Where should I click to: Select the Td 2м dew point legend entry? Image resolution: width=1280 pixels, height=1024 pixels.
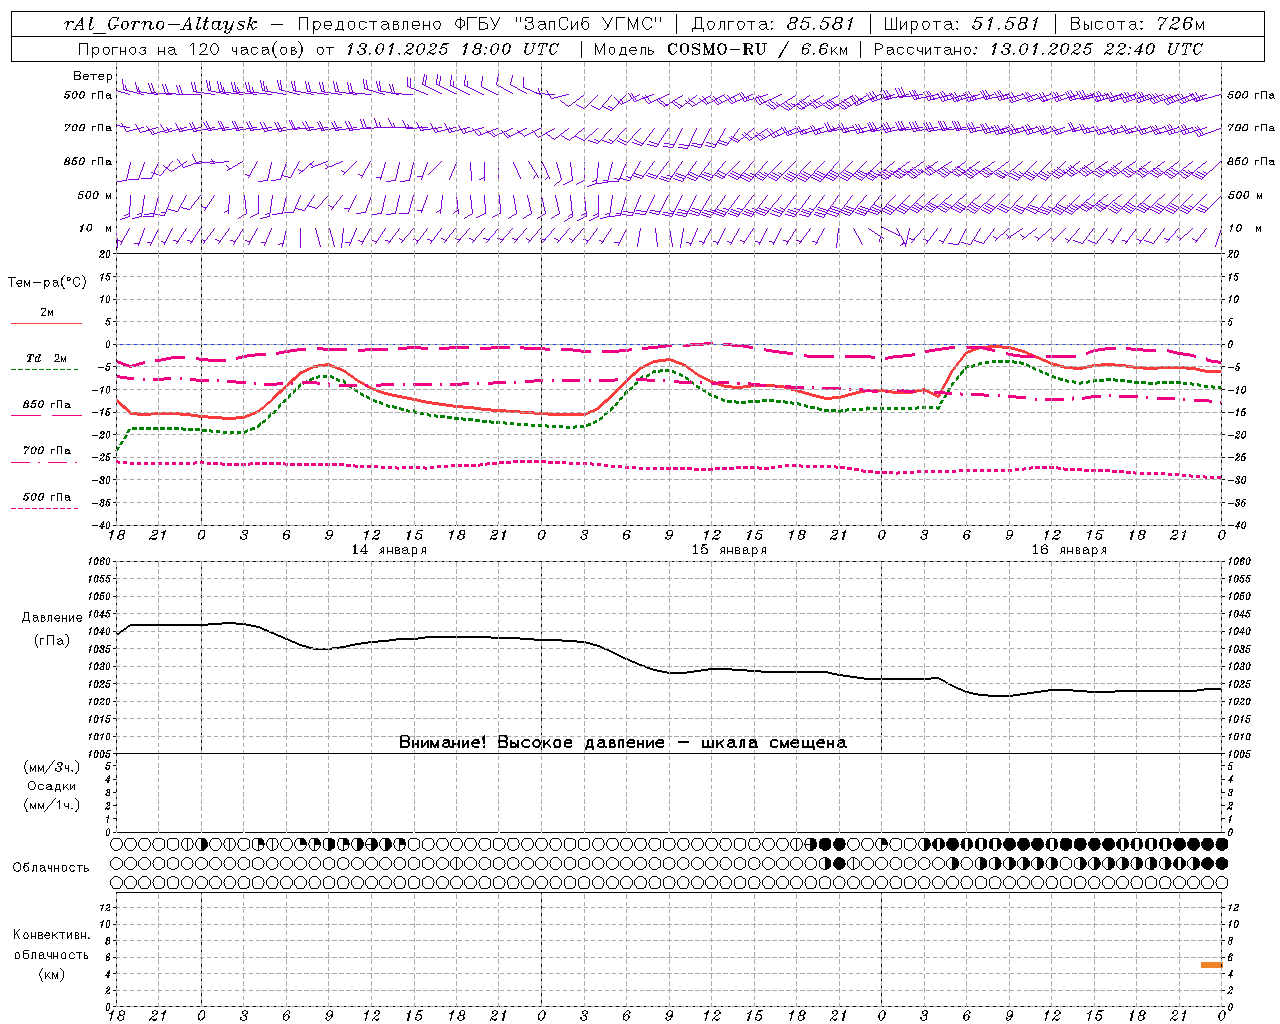47,358
